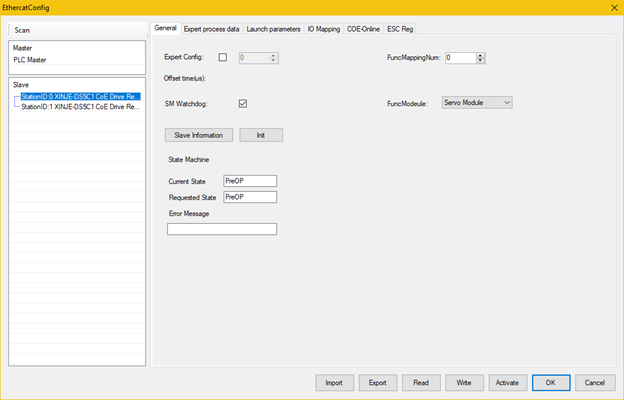Click the Slave Information button
The height and width of the screenshot is (400, 624).
pyautogui.click(x=200, y=134)
